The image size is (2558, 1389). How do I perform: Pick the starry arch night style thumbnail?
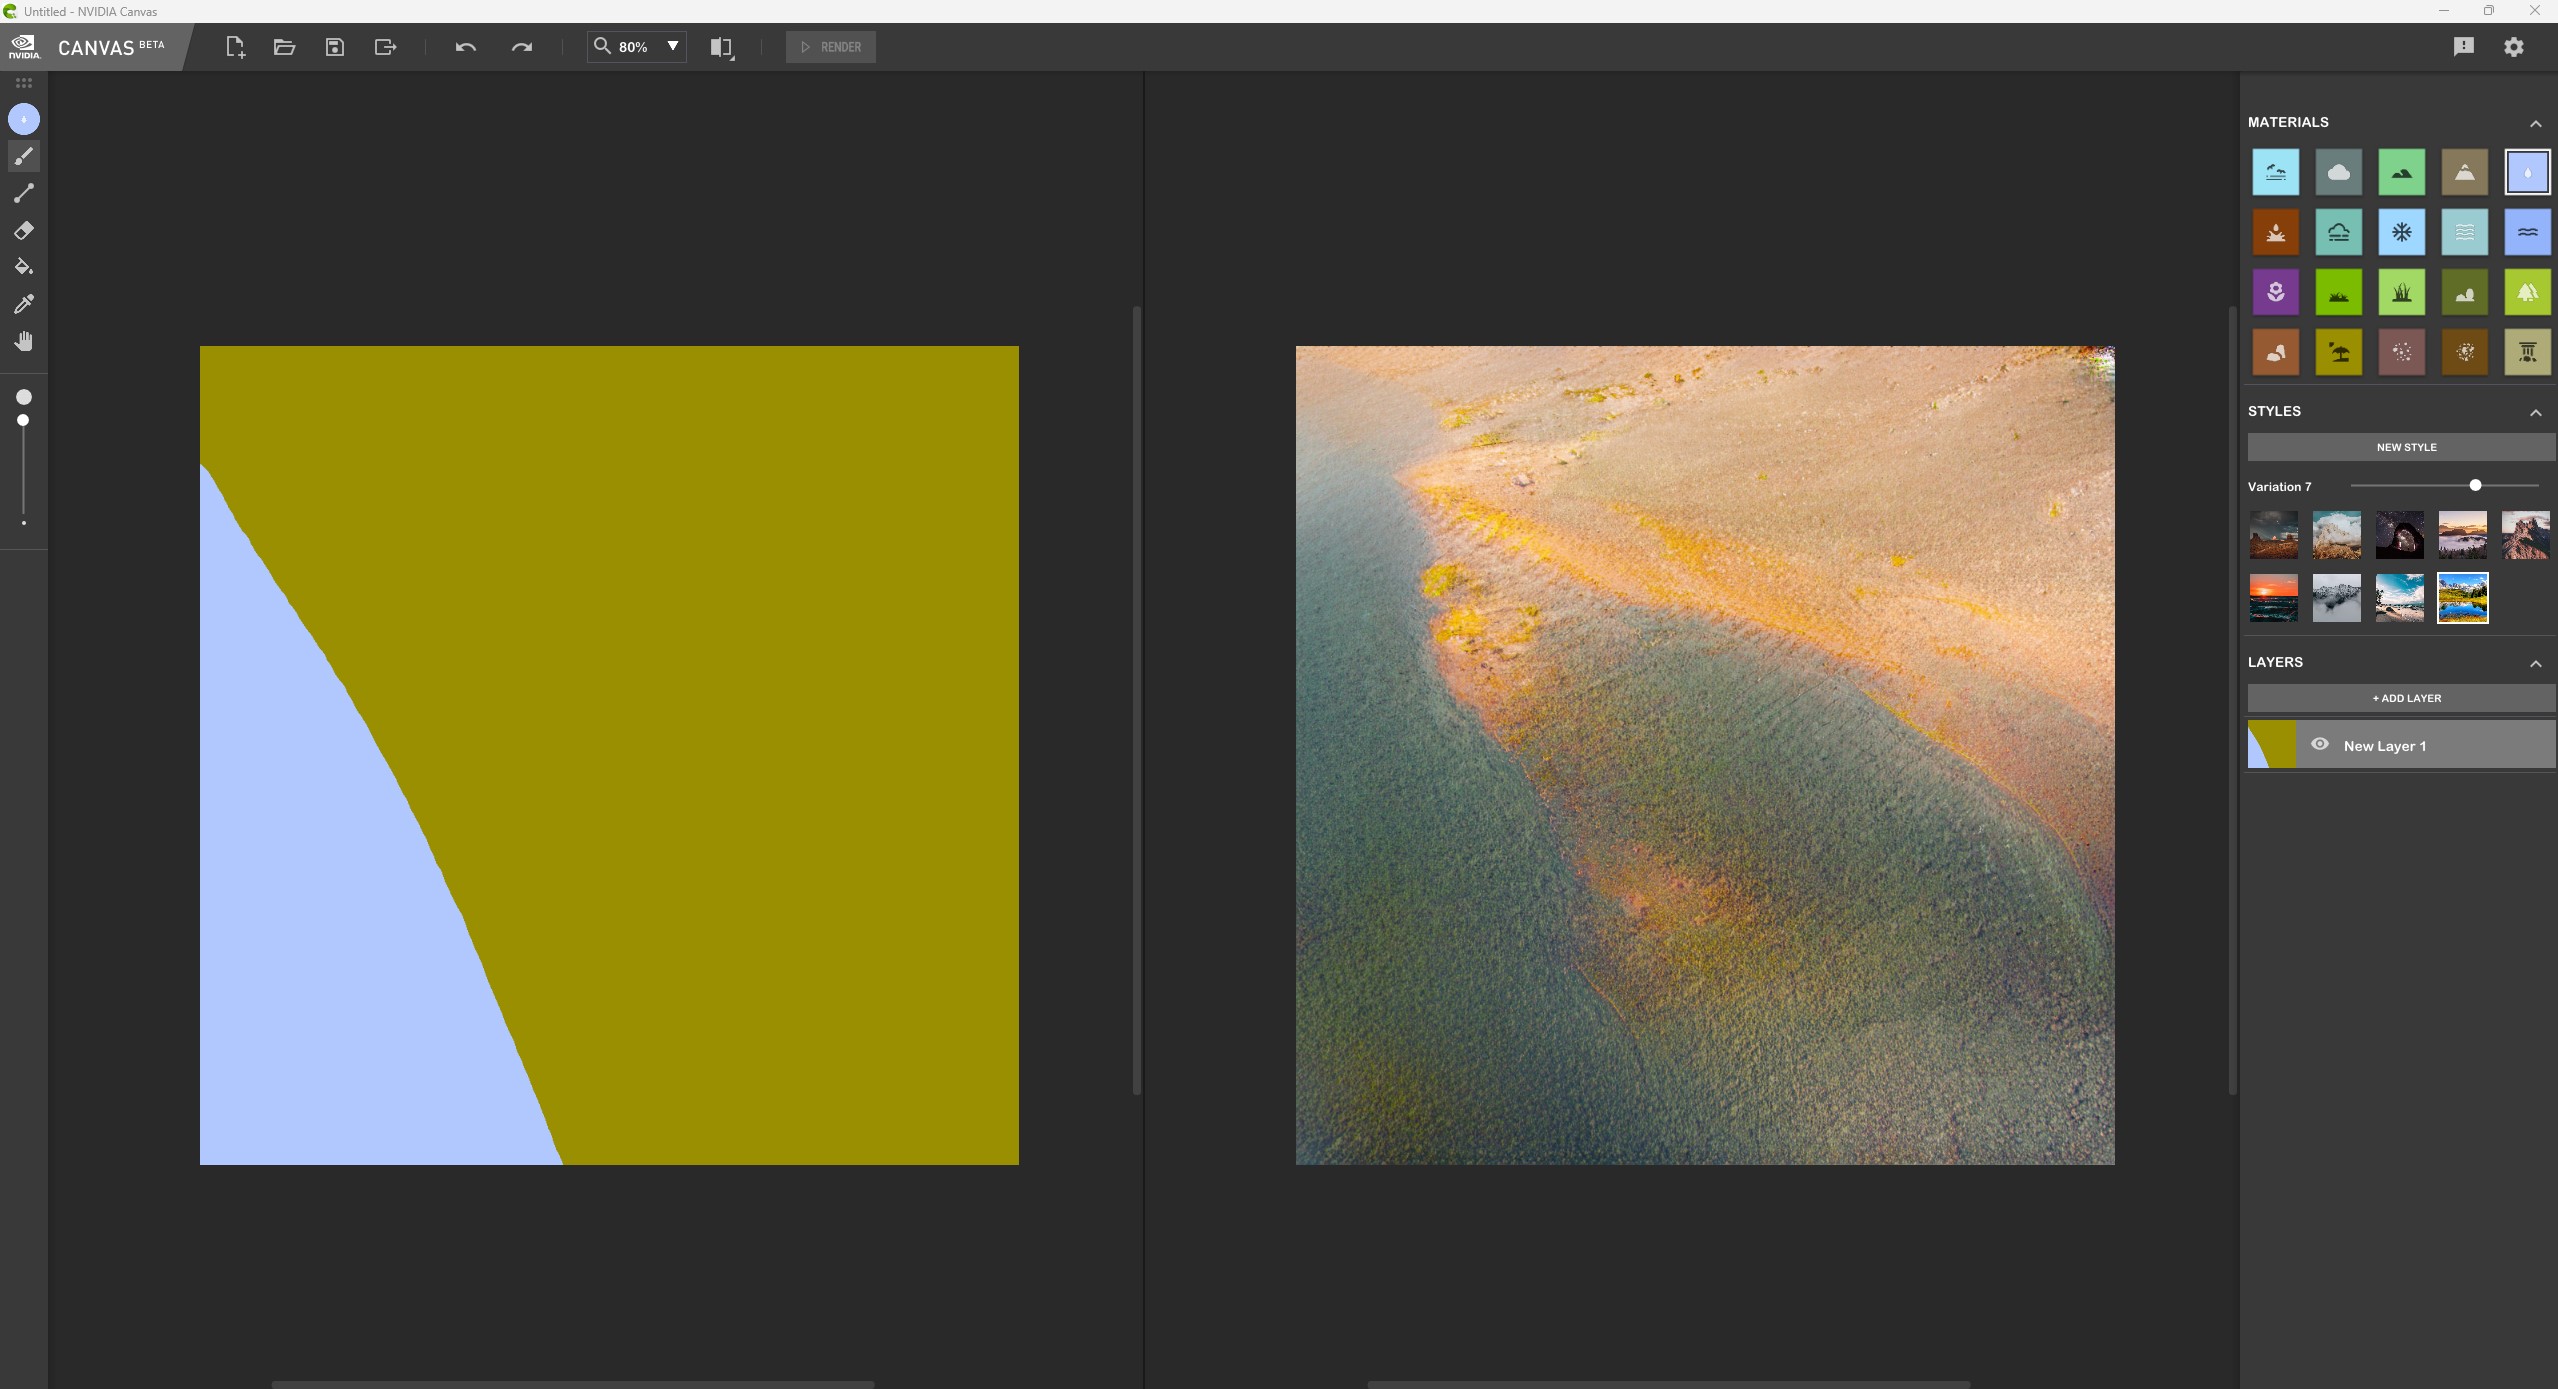[2400, 535]
